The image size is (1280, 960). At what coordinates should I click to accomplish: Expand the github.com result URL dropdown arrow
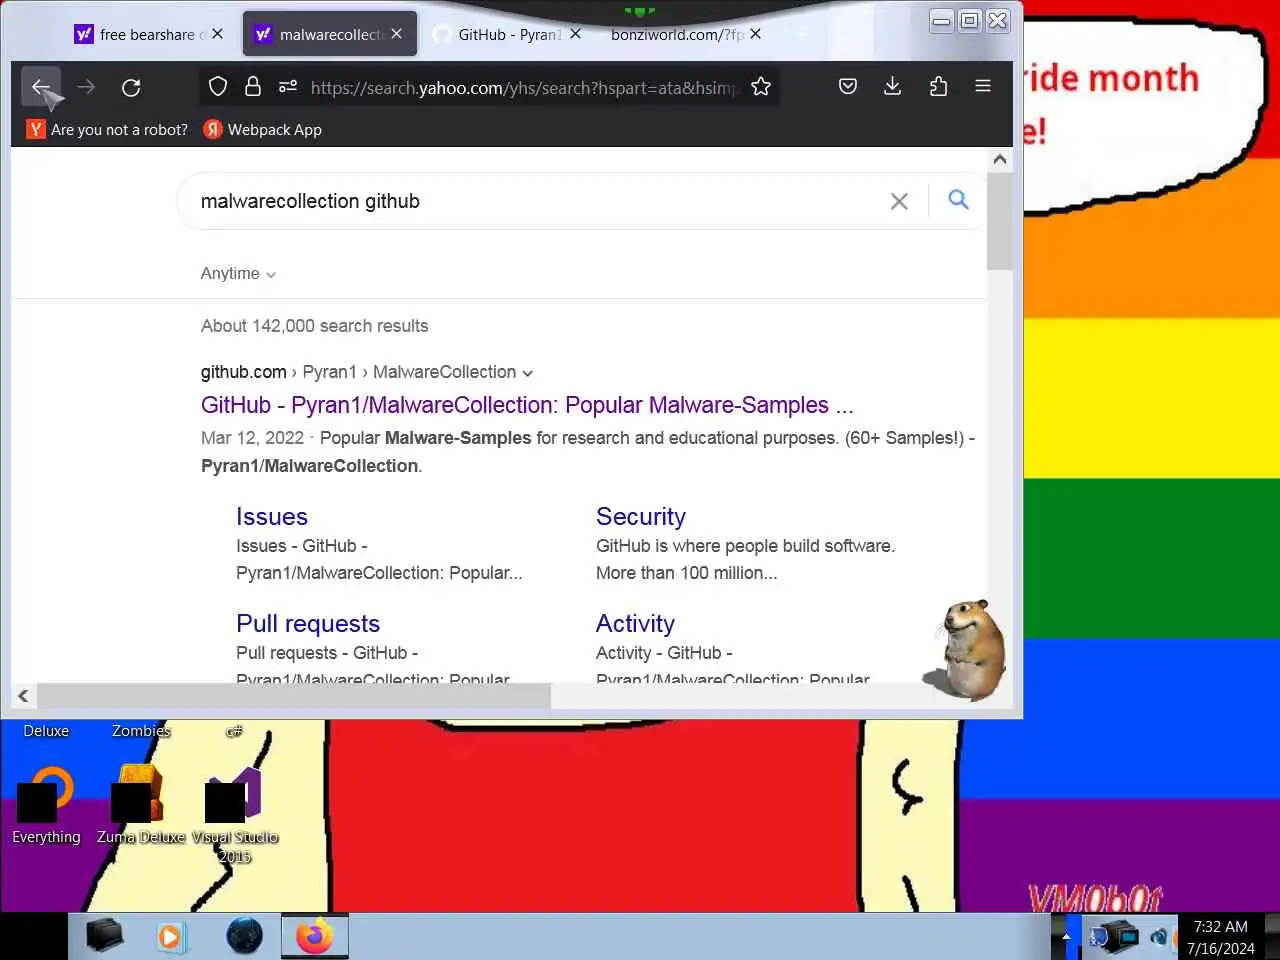click(528, 373)
